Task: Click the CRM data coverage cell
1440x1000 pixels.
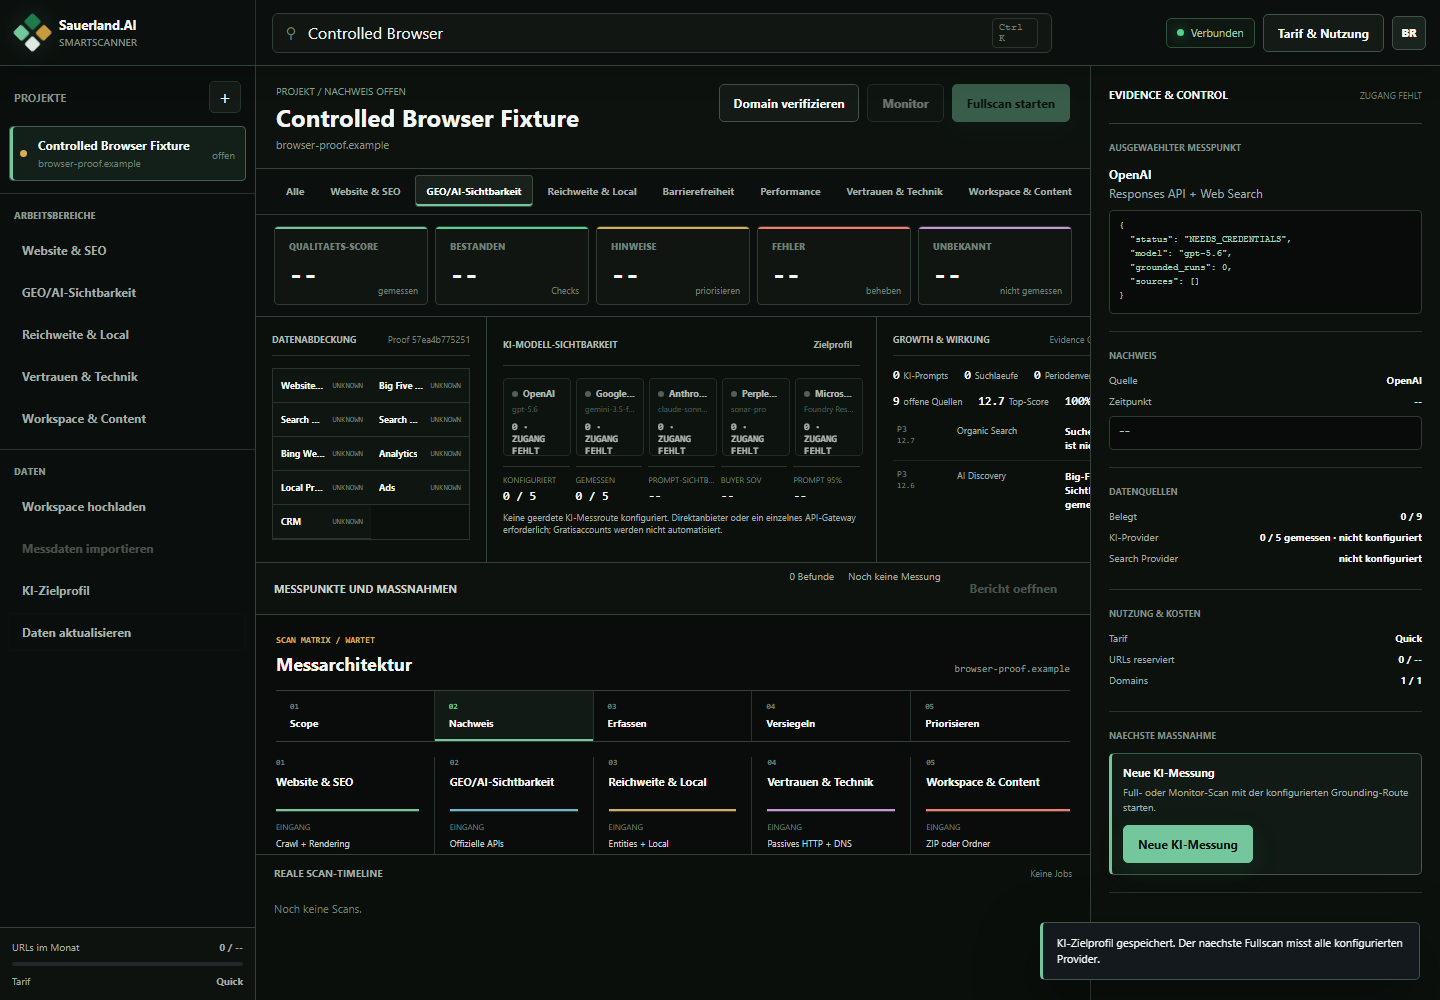Action: (x=322, y=522)
